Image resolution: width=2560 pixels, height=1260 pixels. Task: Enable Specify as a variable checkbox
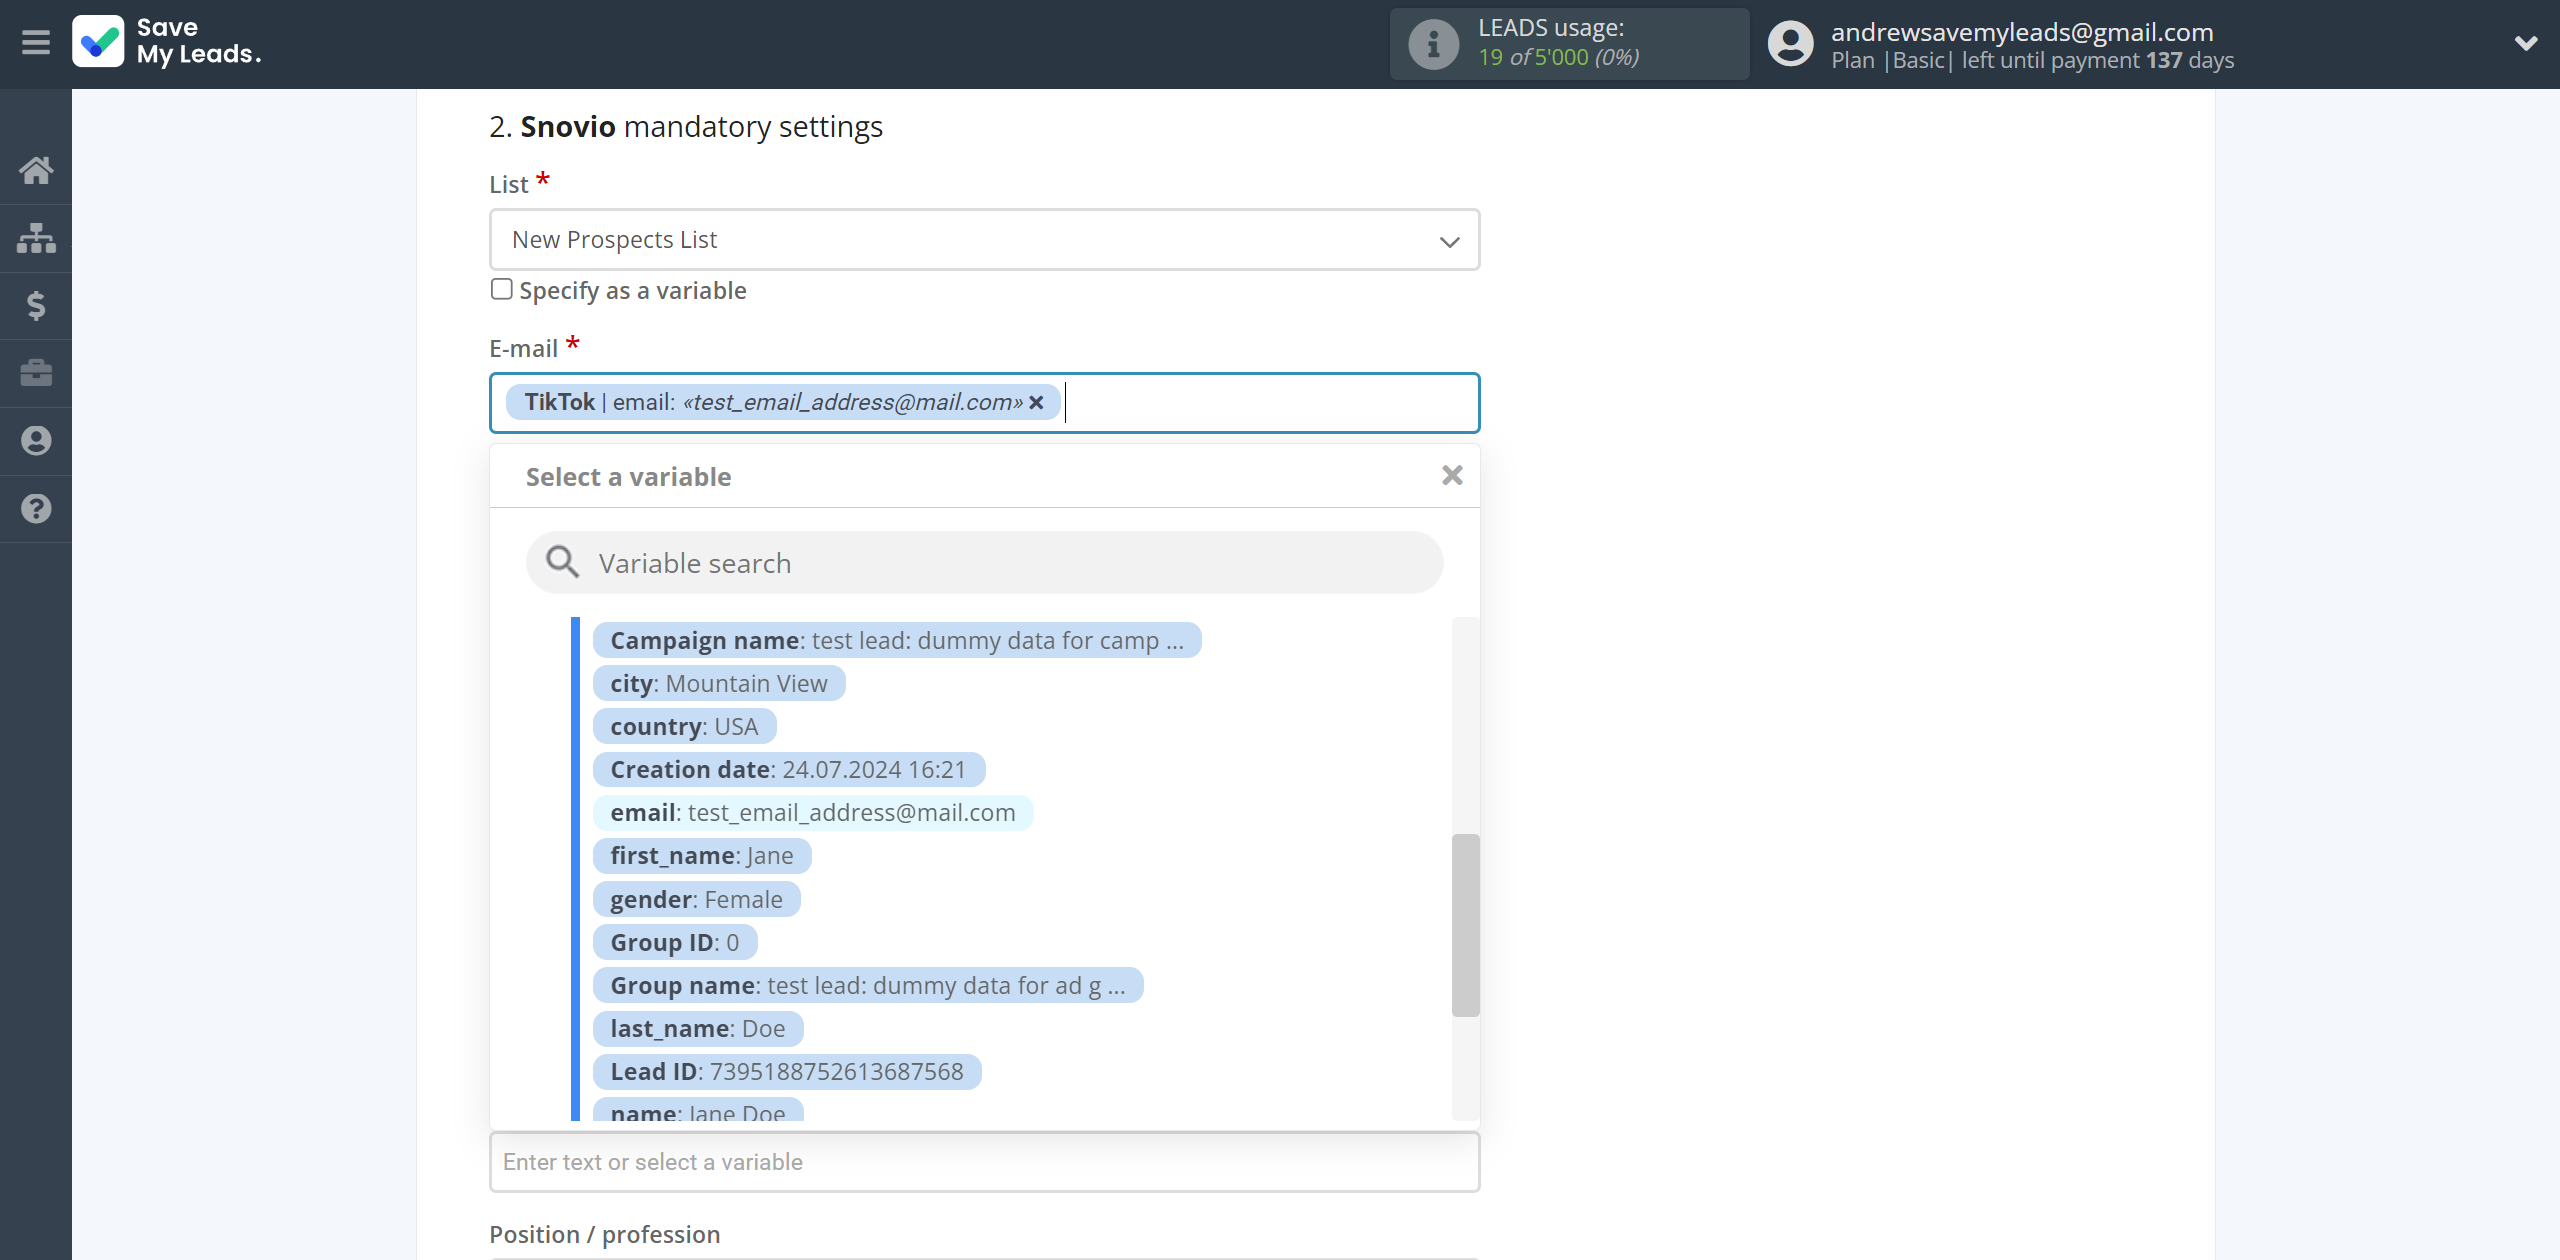(502, 289)
